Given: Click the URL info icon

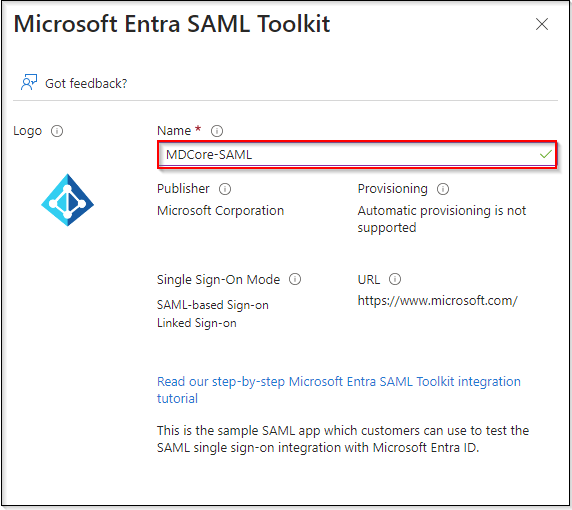Looking at the screenshot, I should [x=395, y=279].
